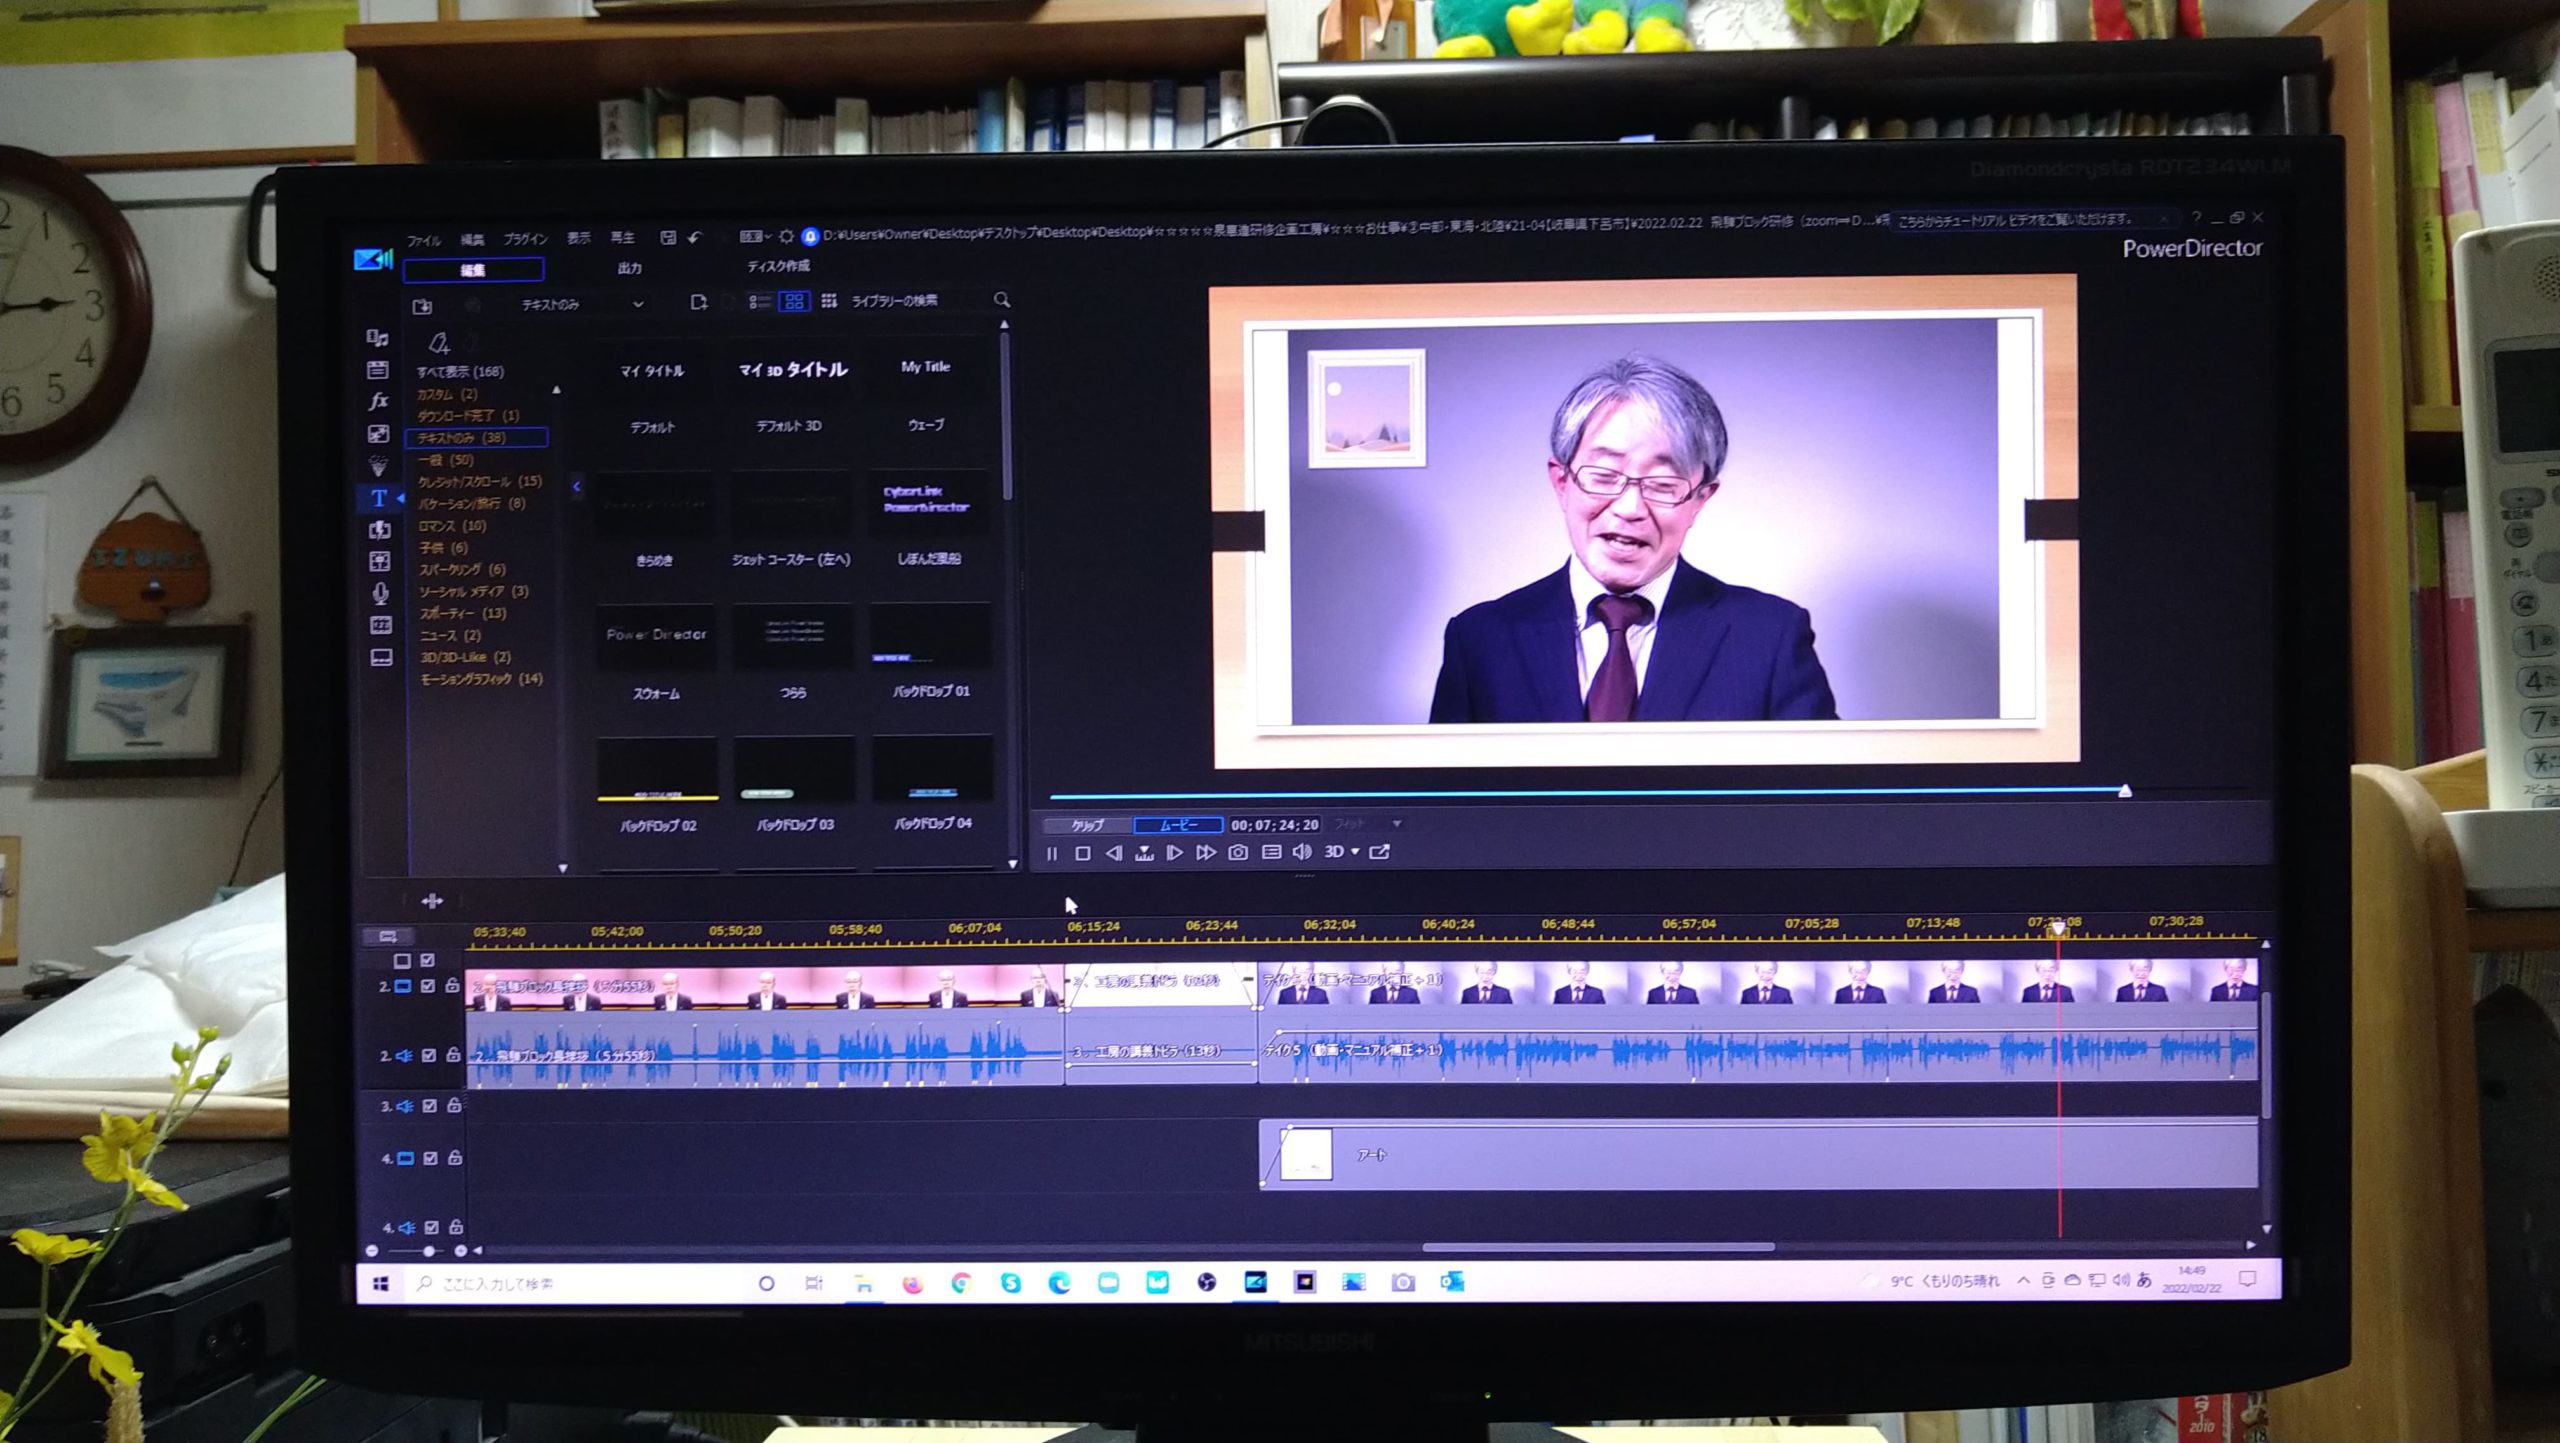Click the create new title template icon
2560x1443 pixels.
[699, 301]
